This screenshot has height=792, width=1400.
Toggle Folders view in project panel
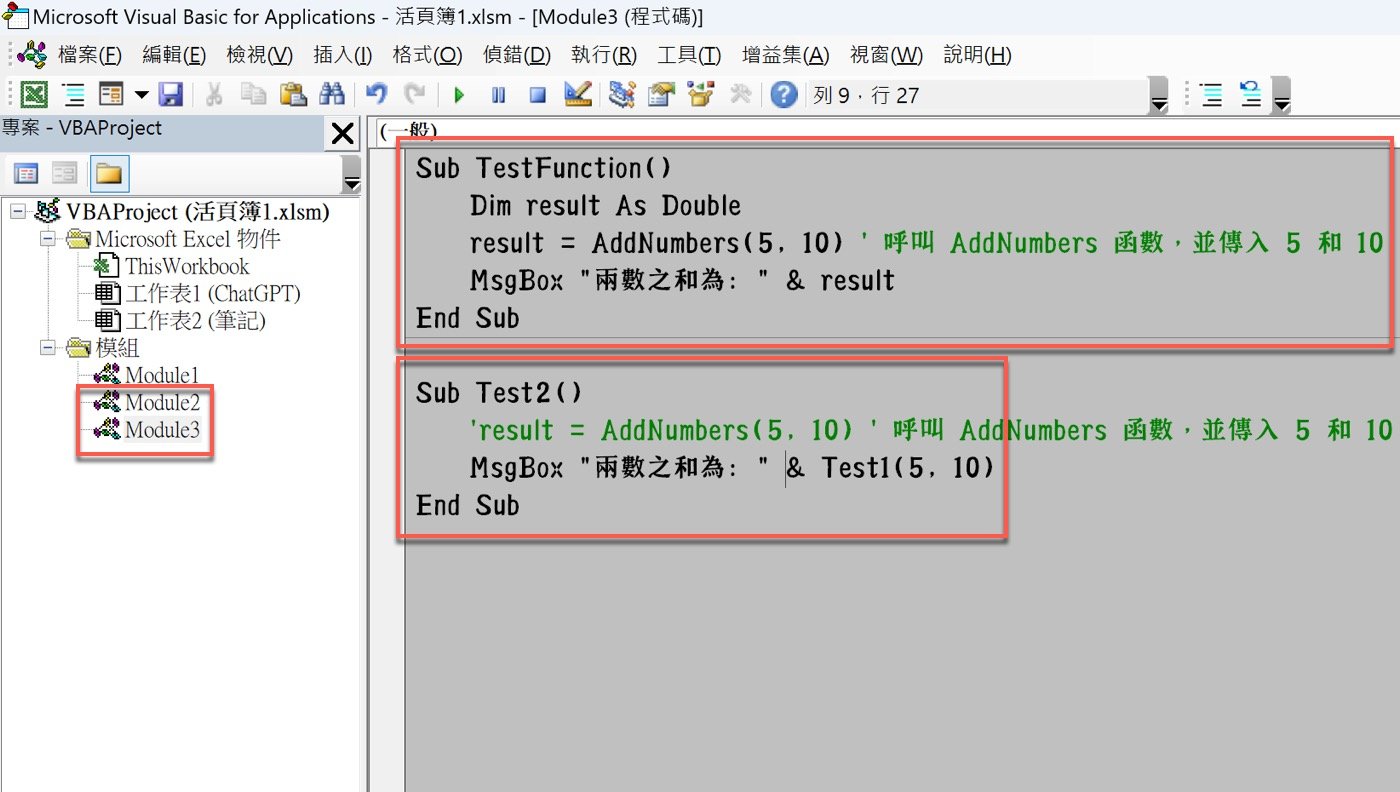(108, 174)
